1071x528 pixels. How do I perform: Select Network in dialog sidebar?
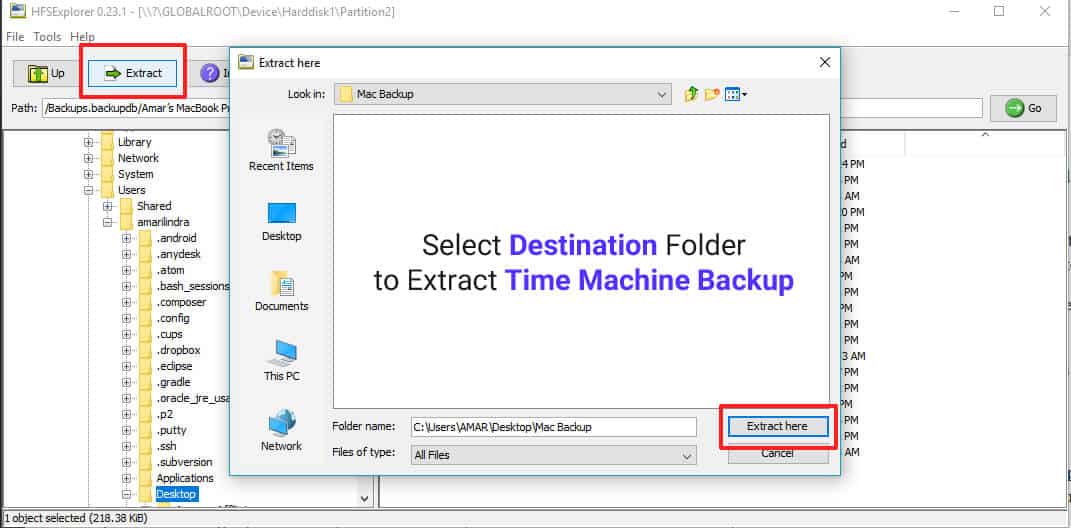coord(281,430)
